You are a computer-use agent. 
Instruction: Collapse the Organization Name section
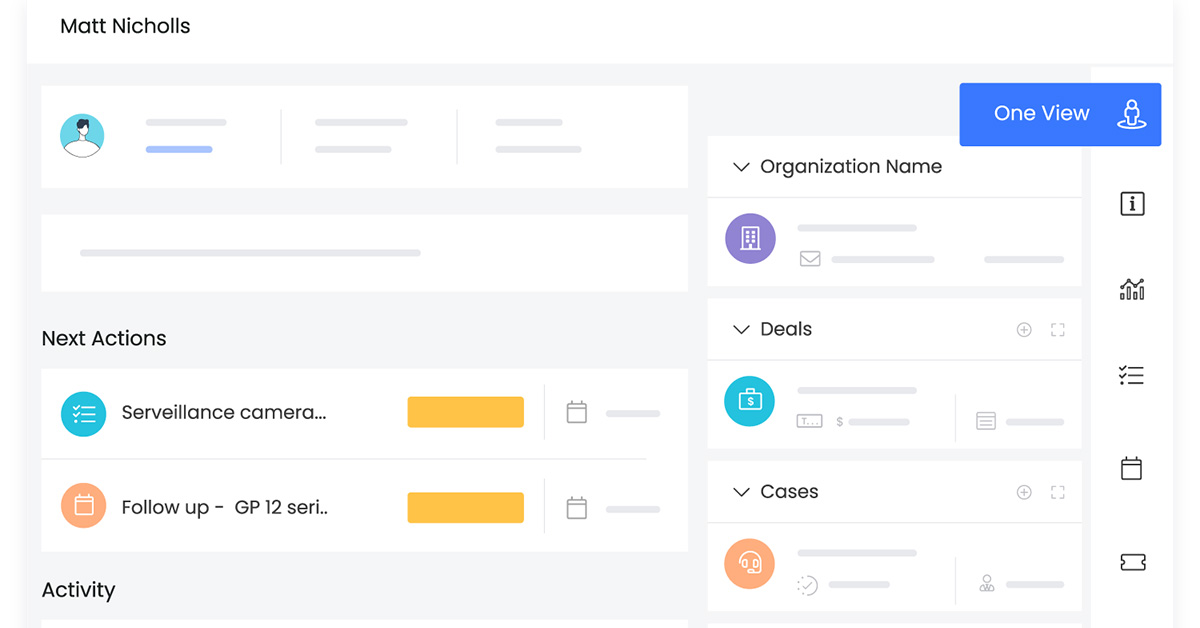[741, 167]
